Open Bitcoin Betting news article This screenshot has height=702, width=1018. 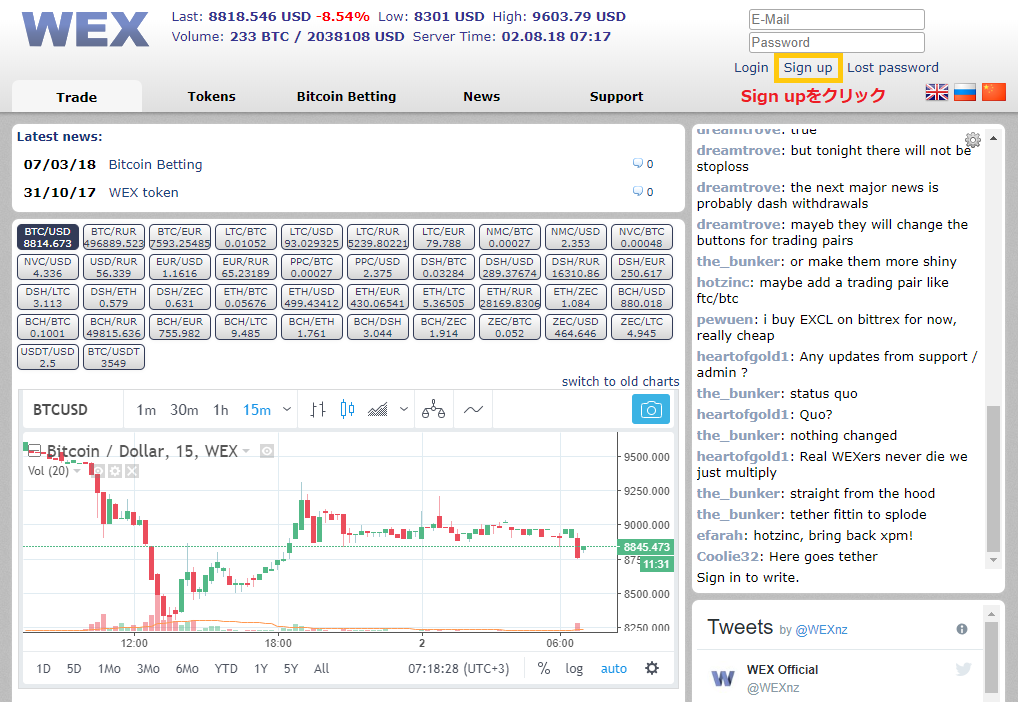155,164
